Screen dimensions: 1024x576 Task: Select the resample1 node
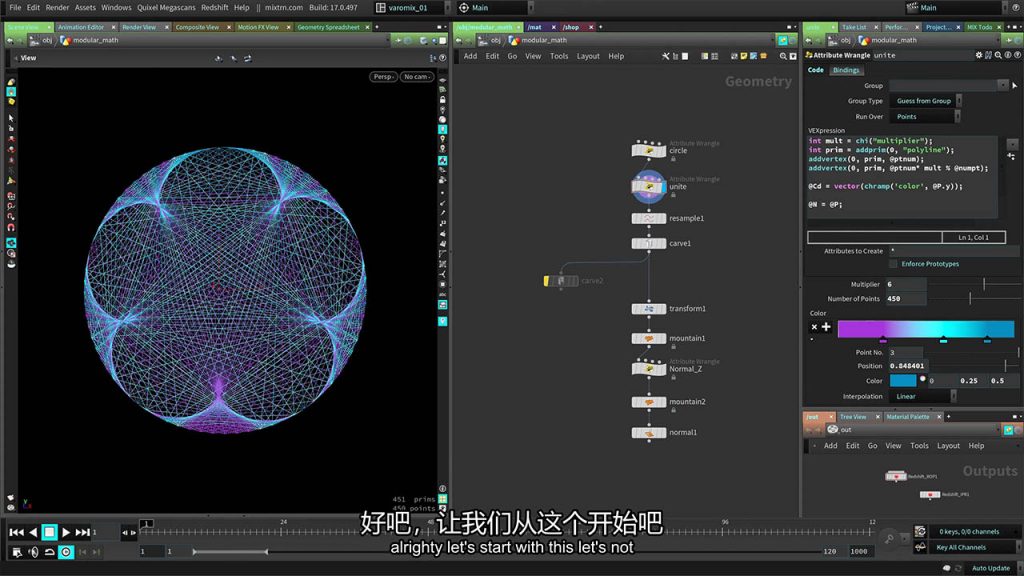click(x=648, y=218)
